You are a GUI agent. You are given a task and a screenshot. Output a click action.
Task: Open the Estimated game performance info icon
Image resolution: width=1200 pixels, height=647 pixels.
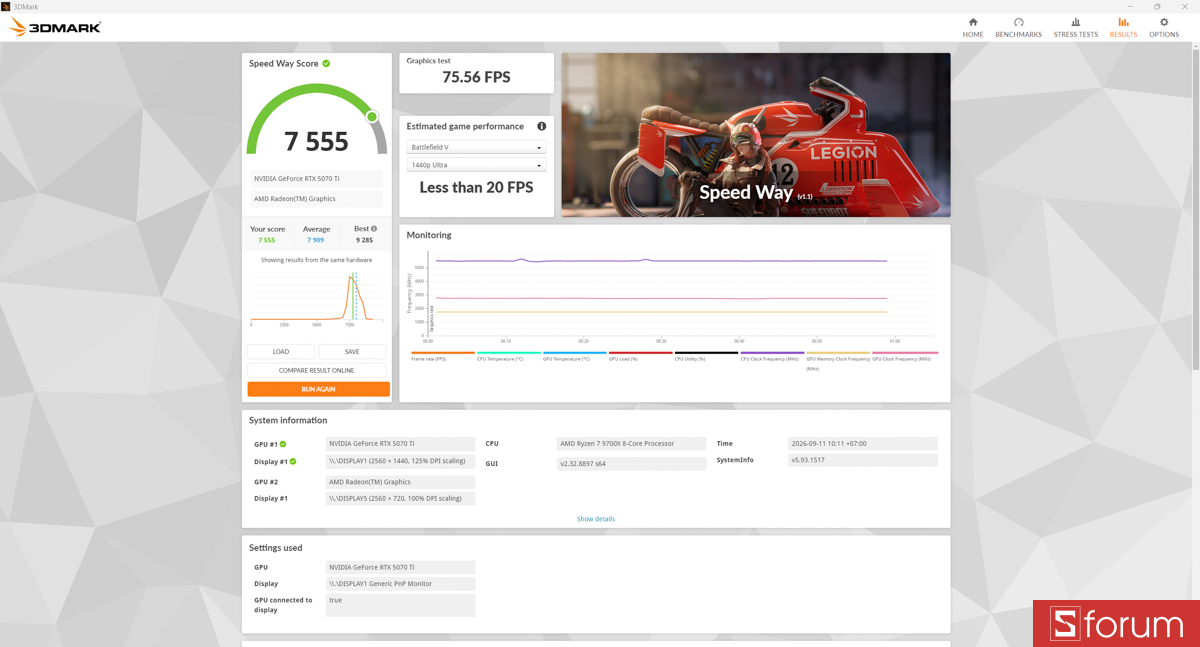[x=541, y=126]
